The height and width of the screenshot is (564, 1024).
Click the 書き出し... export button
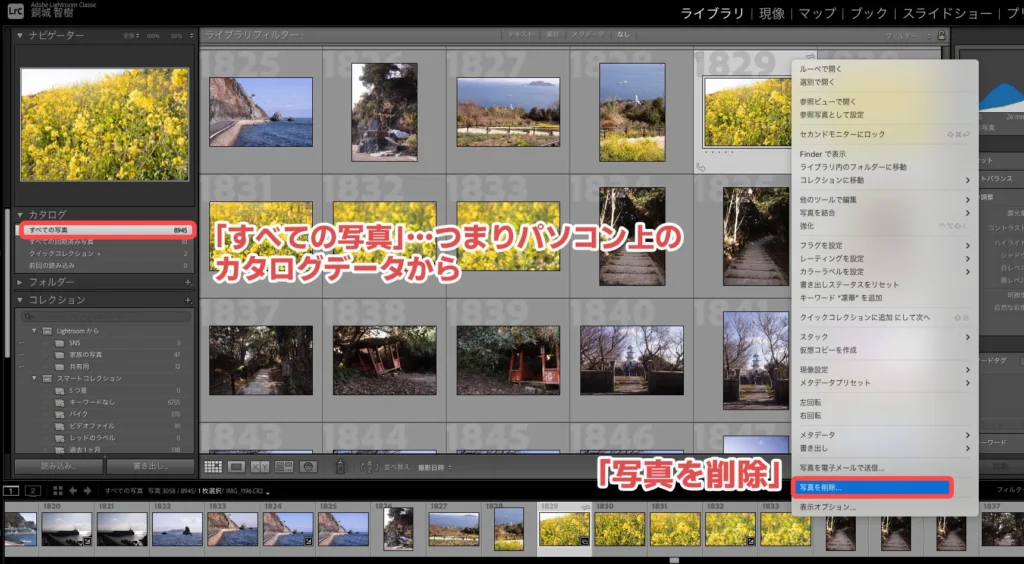(x=151, y=466)
